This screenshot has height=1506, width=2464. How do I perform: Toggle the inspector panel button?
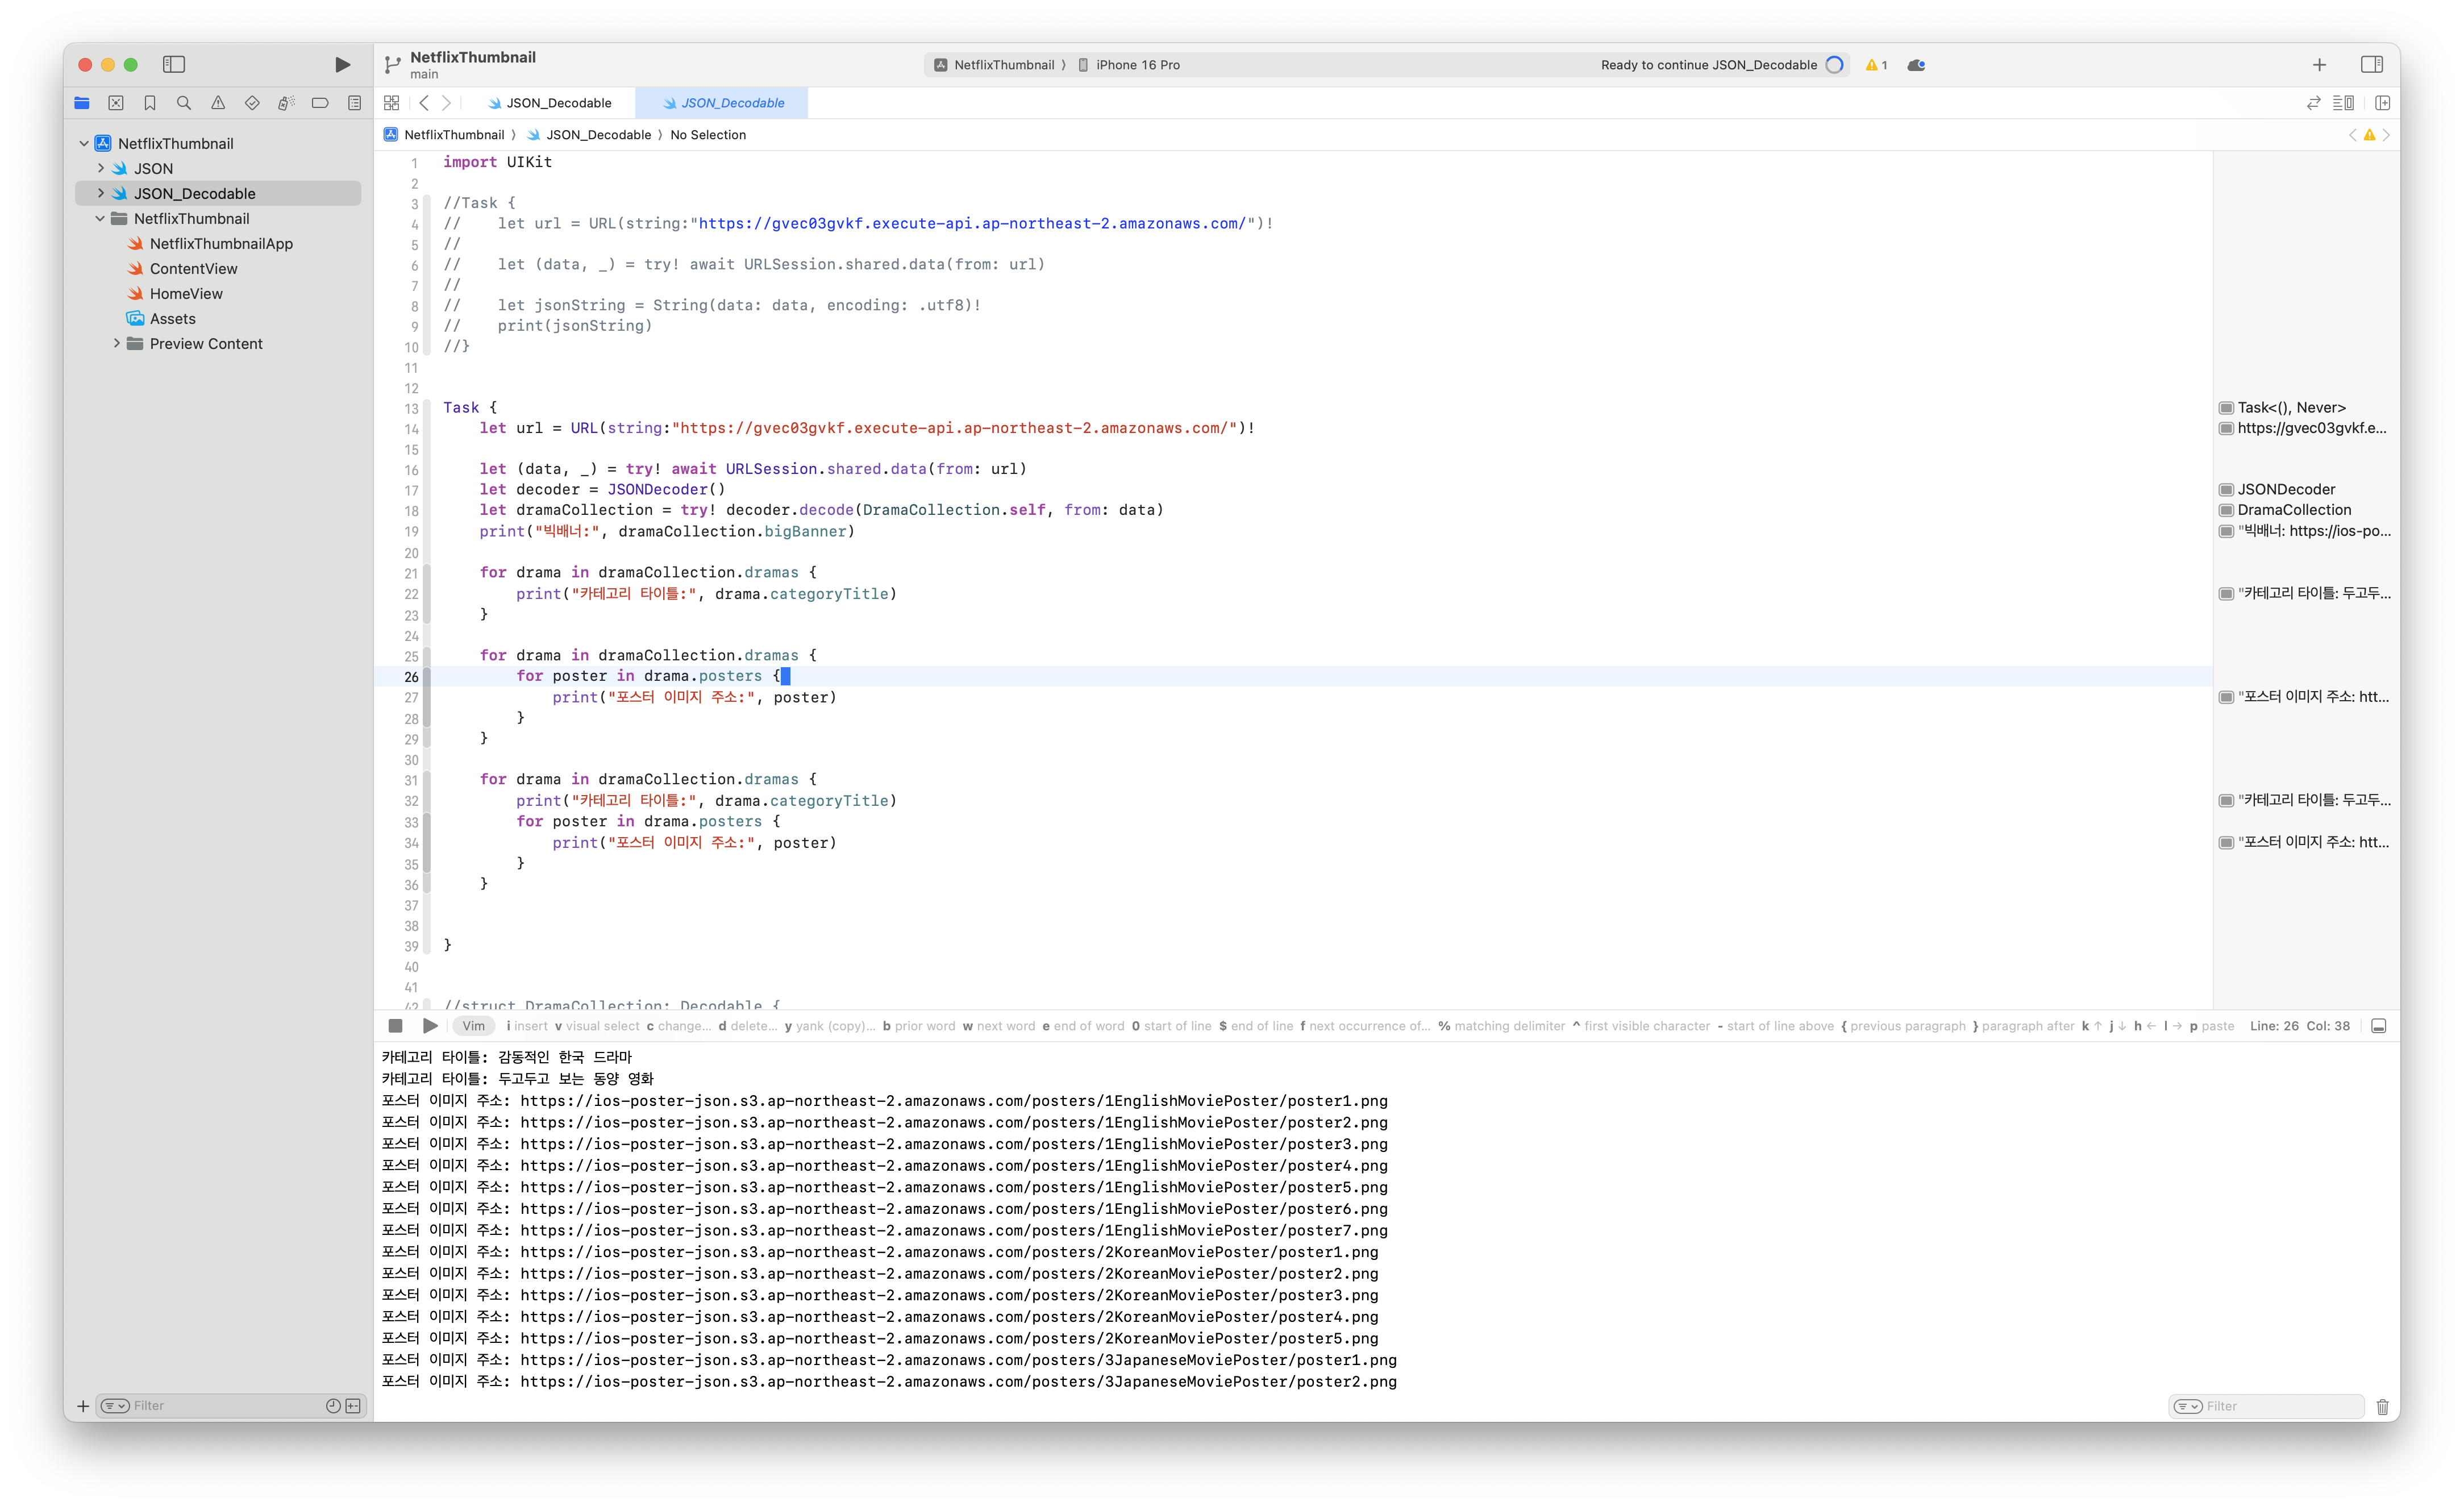pyautogui.click(x=2372, y=65)
